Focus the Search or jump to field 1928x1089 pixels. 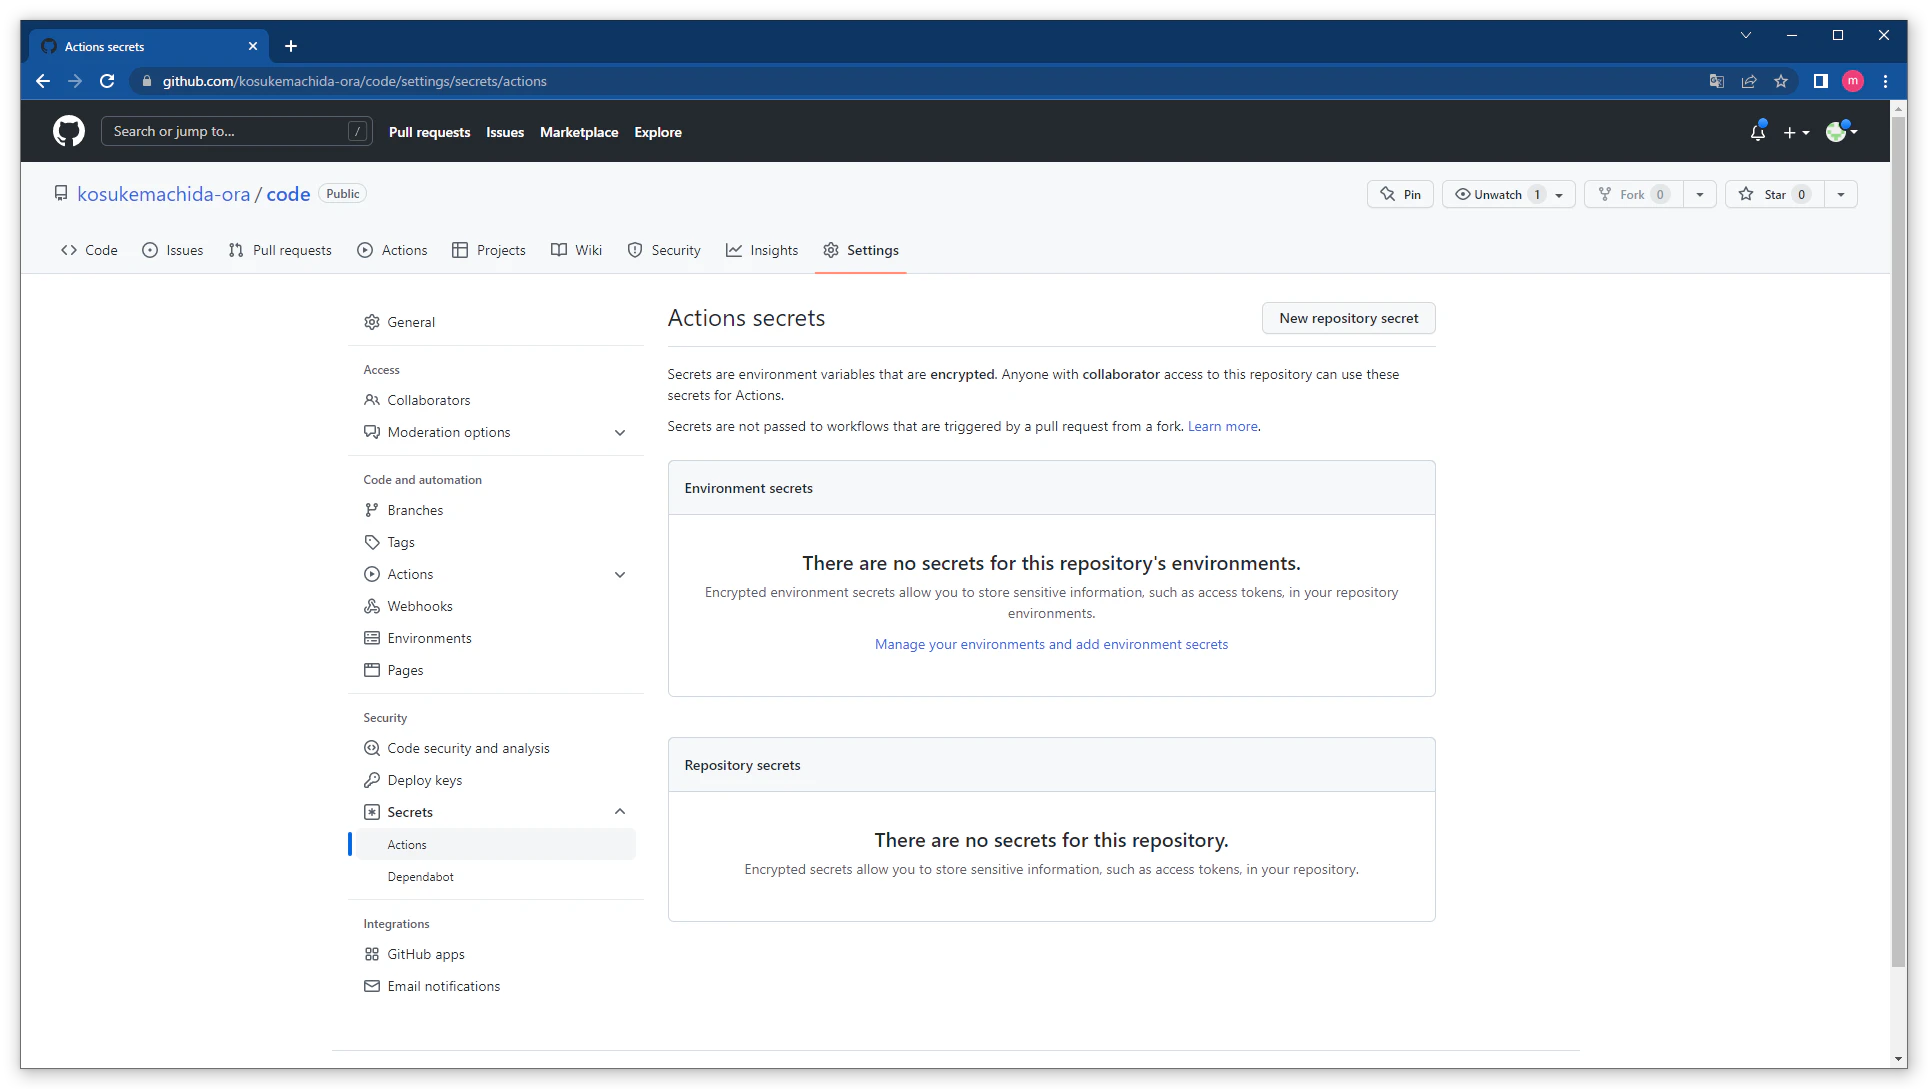coord(237,131)
